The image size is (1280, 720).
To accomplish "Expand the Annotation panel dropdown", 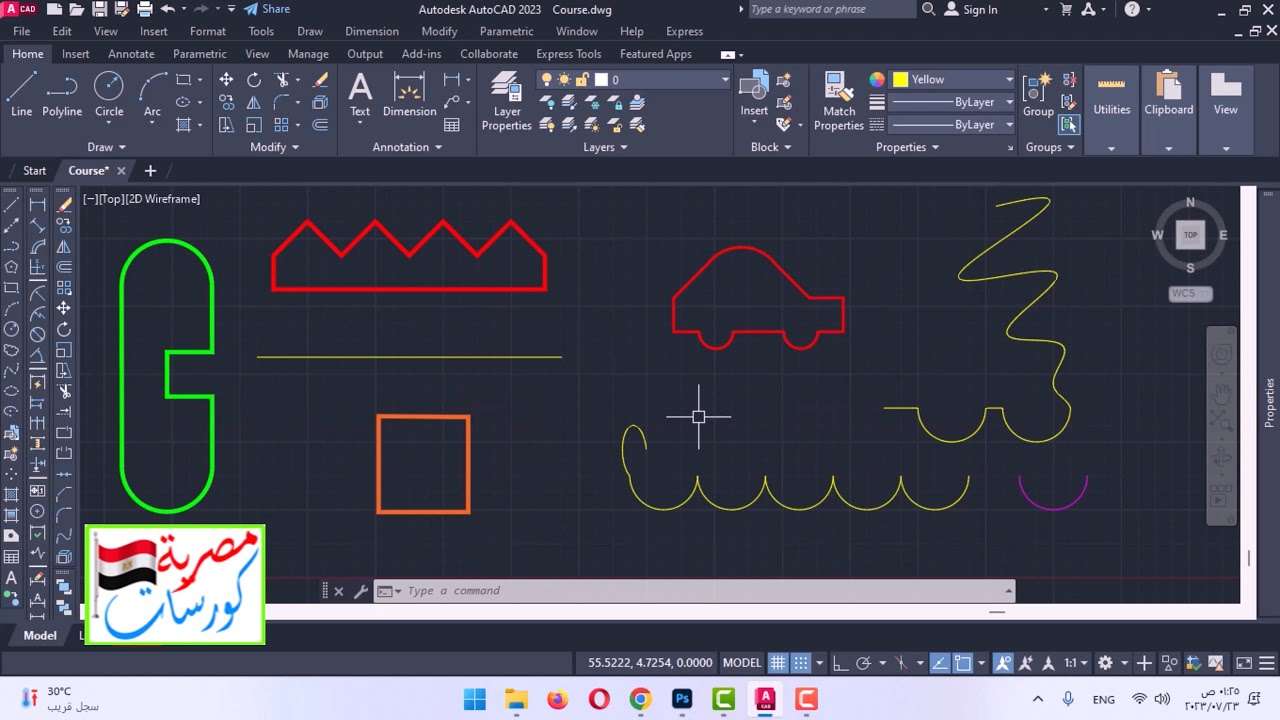I will point(407,147).
